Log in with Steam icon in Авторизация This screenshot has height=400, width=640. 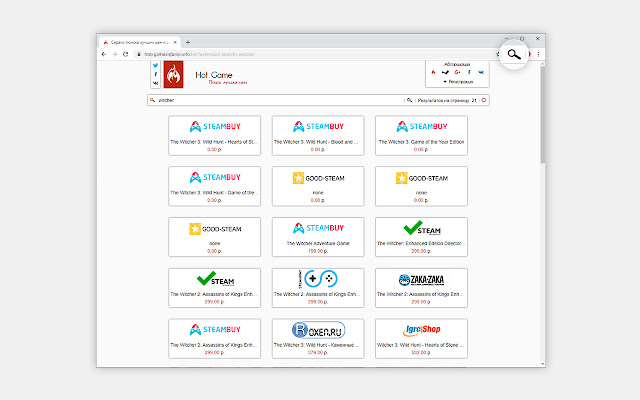coord(445,72)
